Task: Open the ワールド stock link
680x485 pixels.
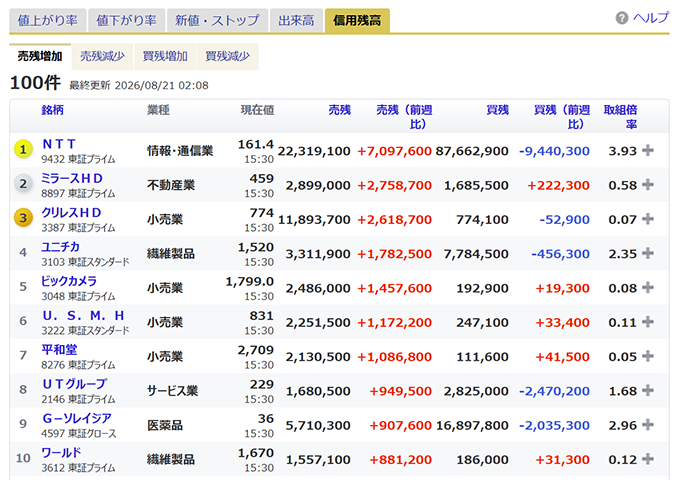Action: pos(61,452)
